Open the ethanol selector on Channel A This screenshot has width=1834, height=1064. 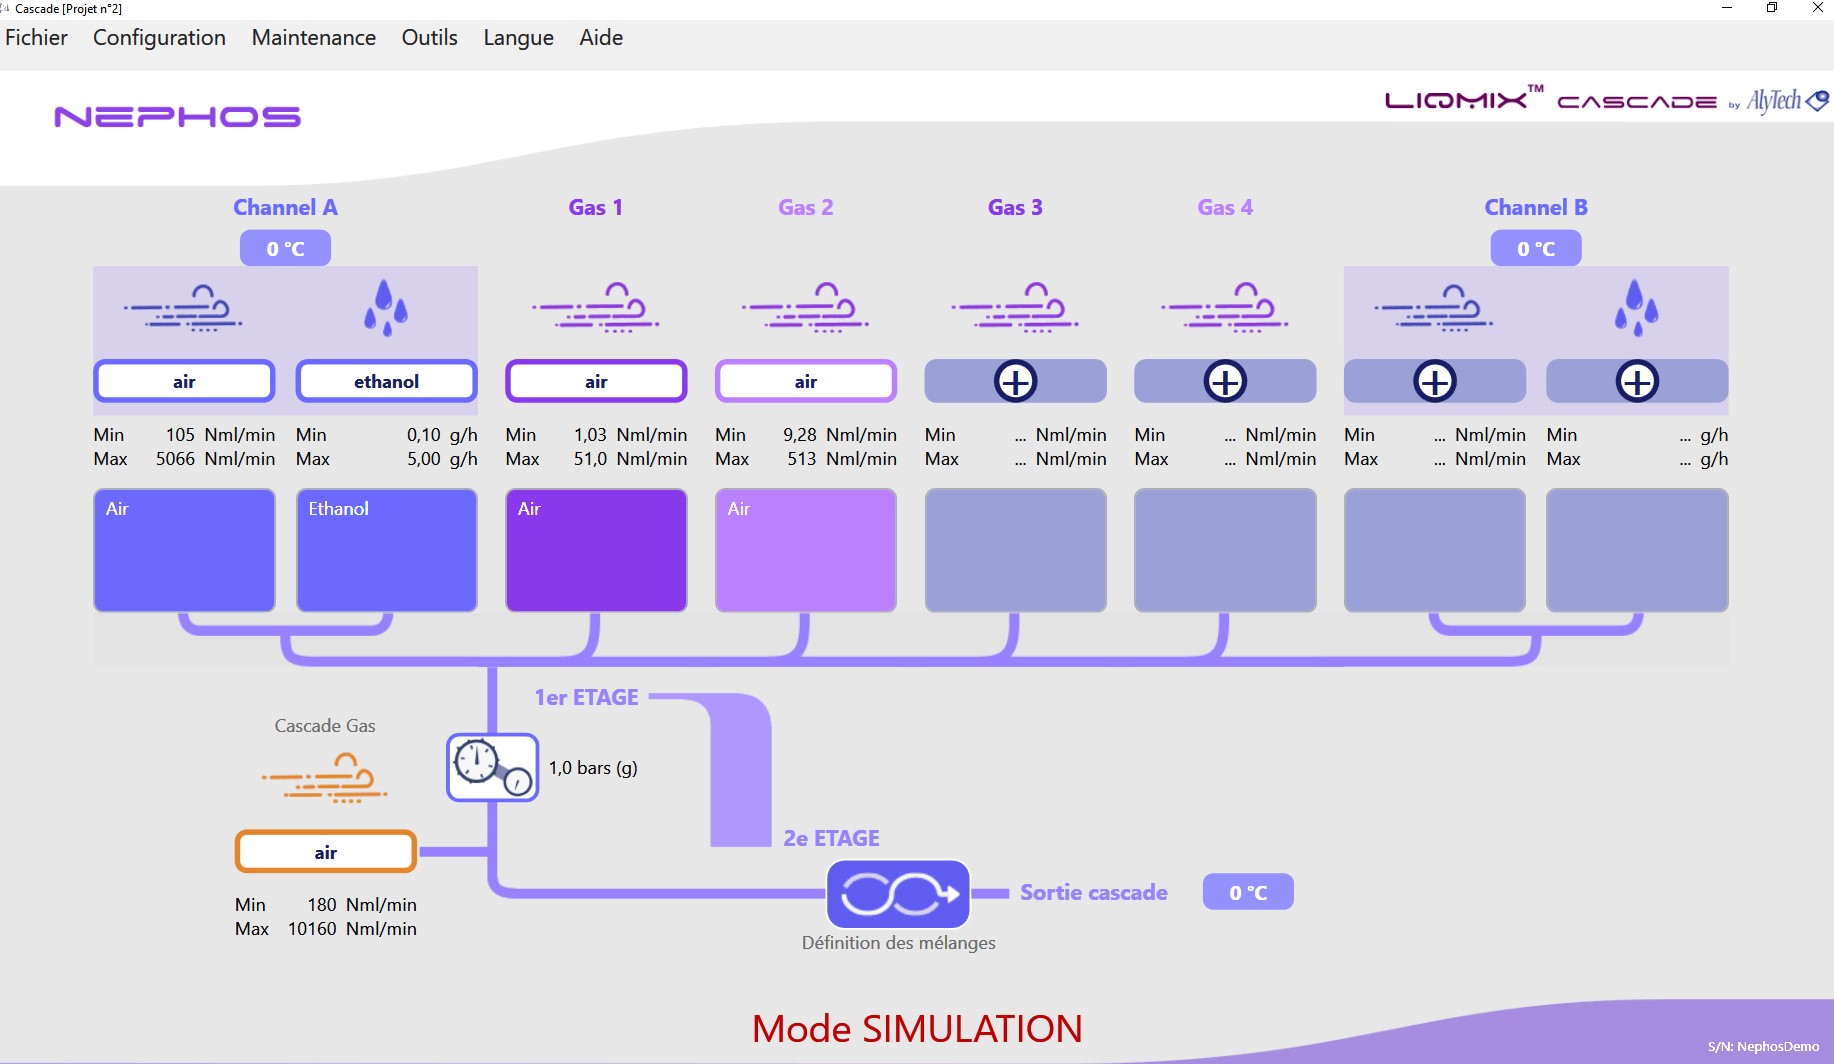386,381
